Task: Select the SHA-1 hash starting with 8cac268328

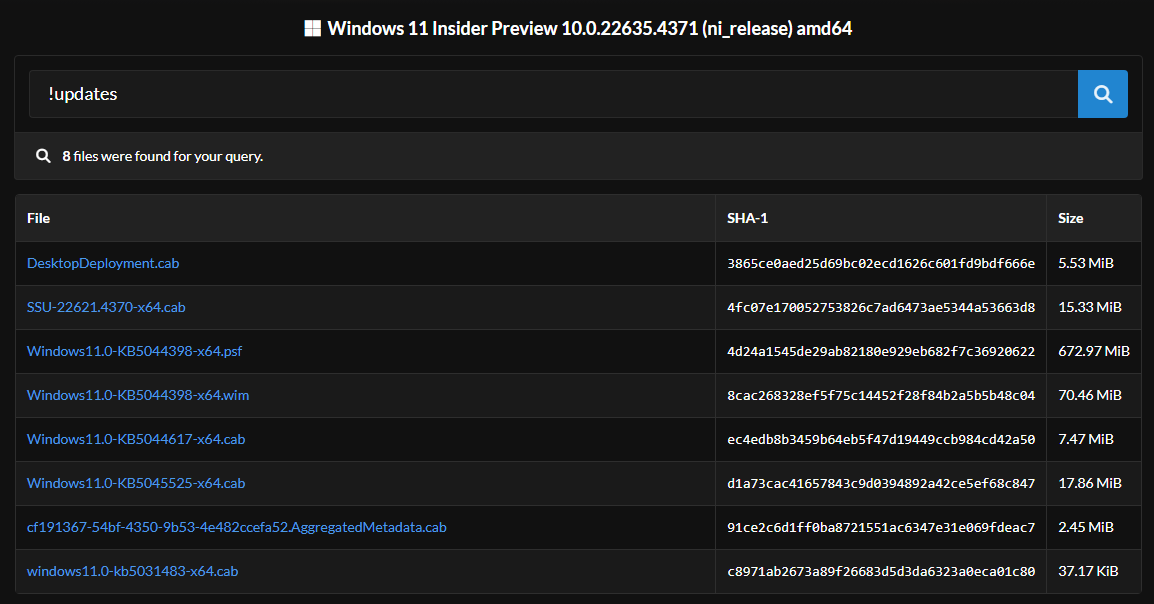Action: [x=881, y=395]
